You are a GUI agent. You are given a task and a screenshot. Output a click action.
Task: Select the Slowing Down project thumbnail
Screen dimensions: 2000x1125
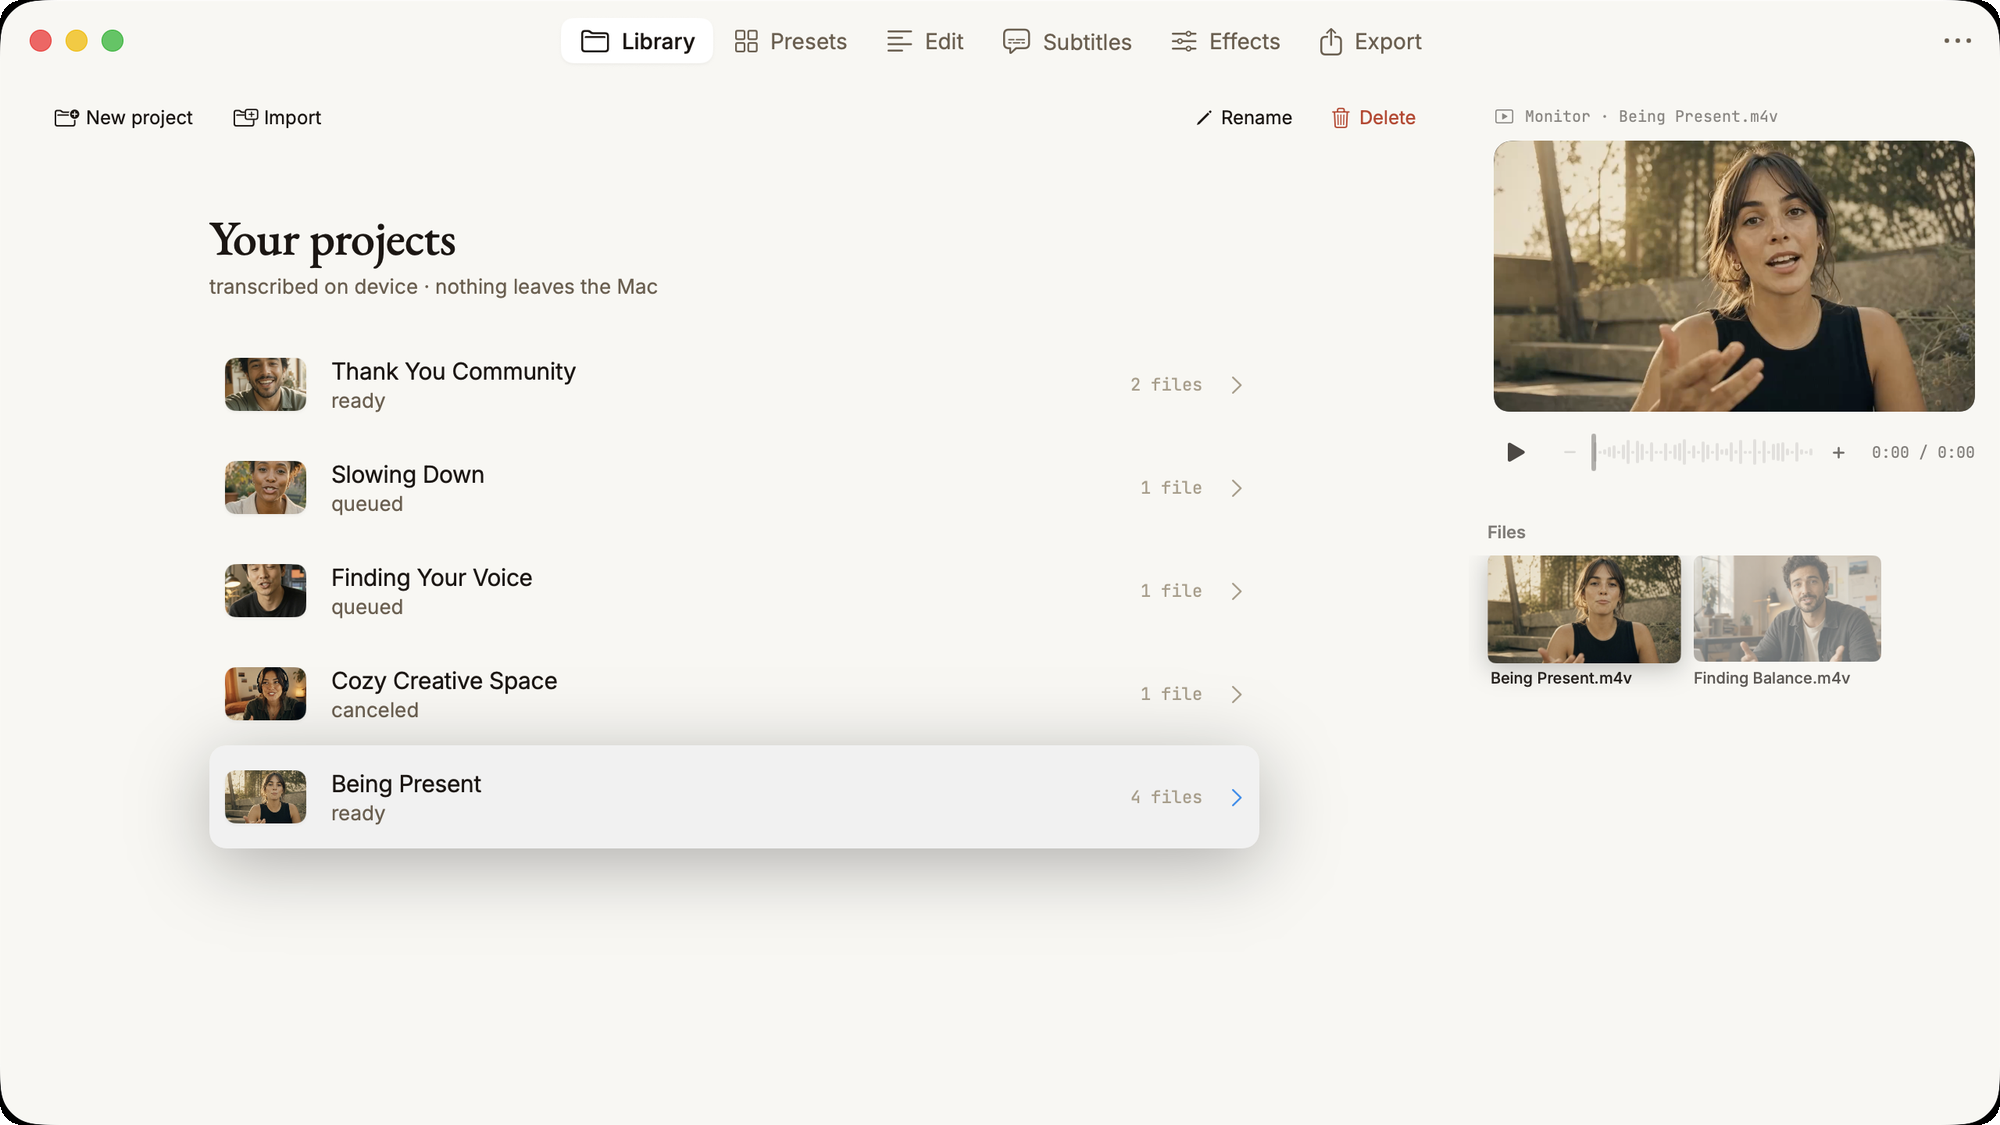pyautogui.click(x=265, y=488)
